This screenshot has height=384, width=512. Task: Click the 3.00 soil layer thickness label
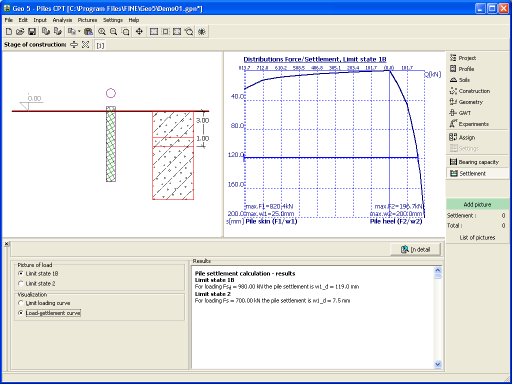click(203, 120)
